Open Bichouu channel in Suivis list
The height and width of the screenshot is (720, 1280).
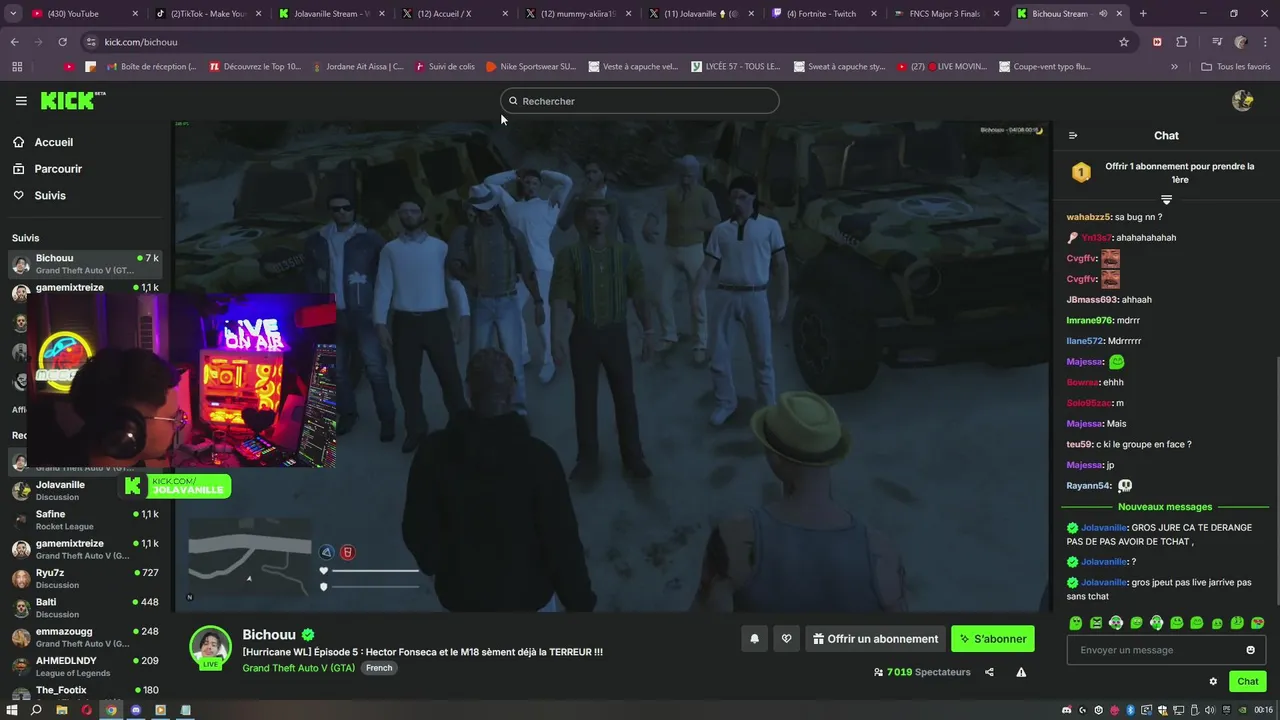click(85, 264)
